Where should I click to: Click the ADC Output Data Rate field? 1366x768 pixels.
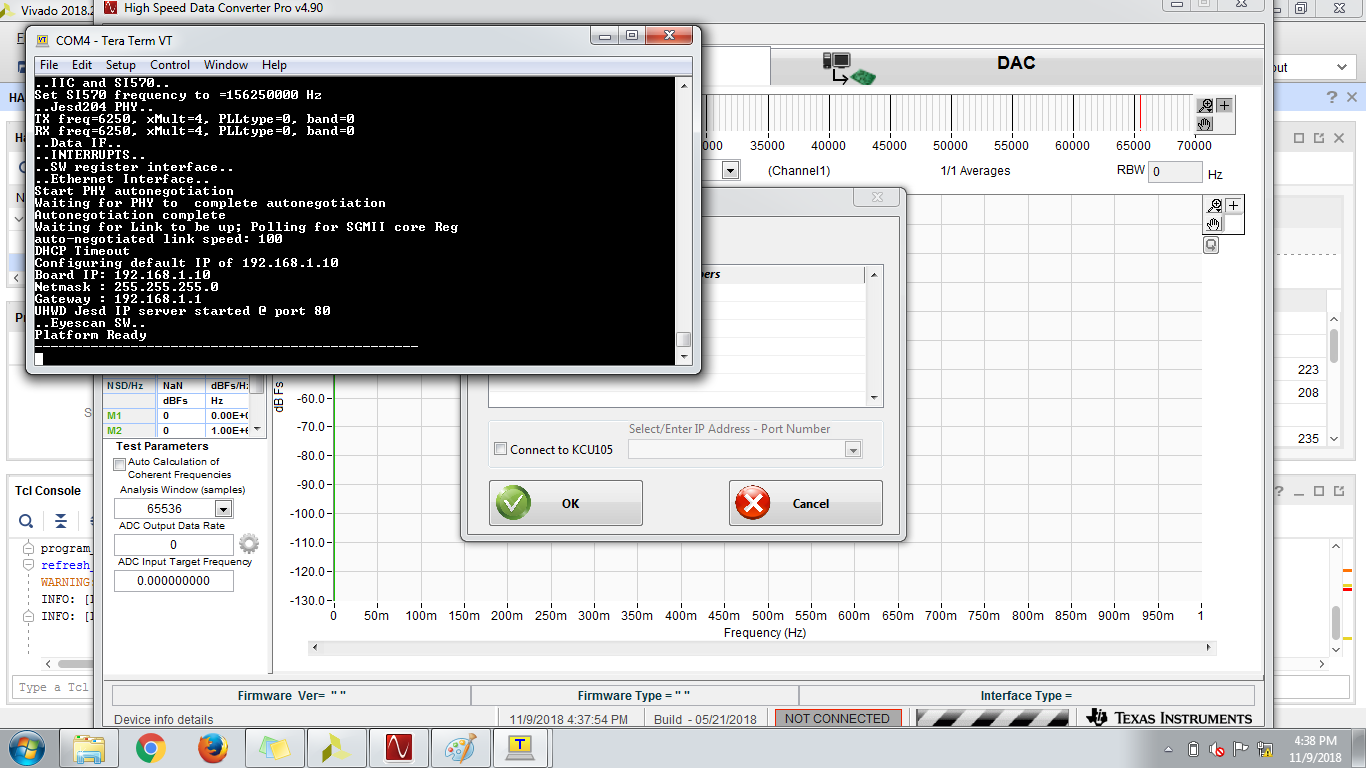point(174,545)
